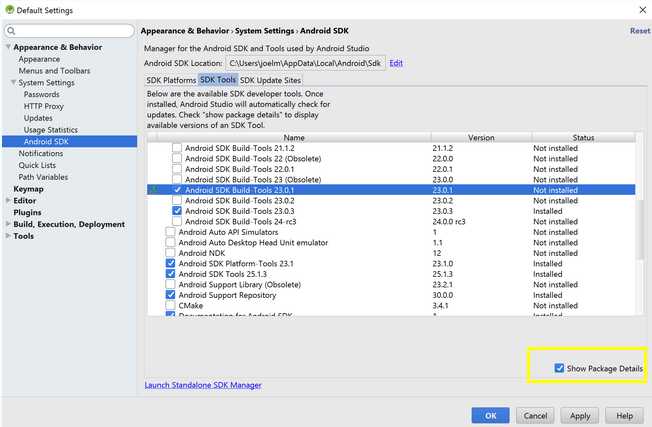
Task: Click the search magnifier icon
Action: pos(11,31)
